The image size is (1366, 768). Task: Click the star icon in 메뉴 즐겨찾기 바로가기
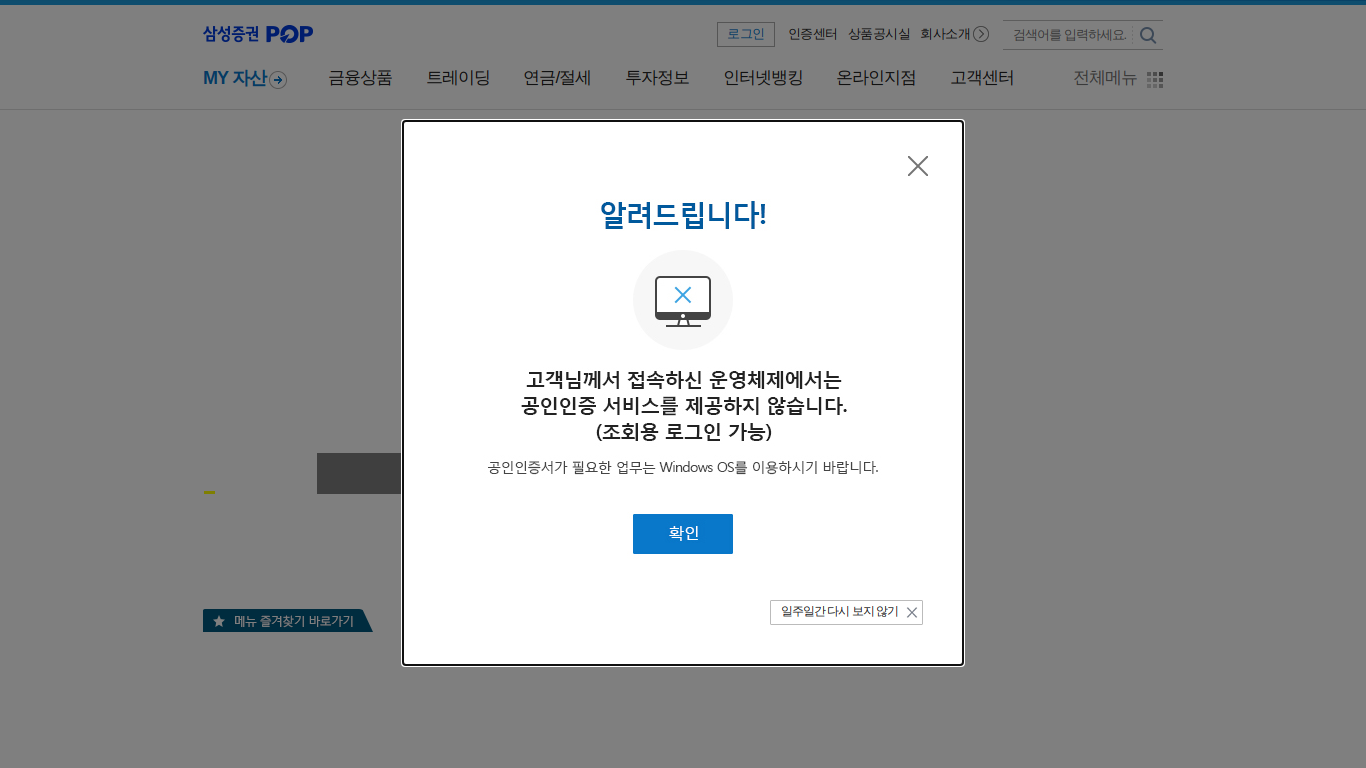pos(219,621)
